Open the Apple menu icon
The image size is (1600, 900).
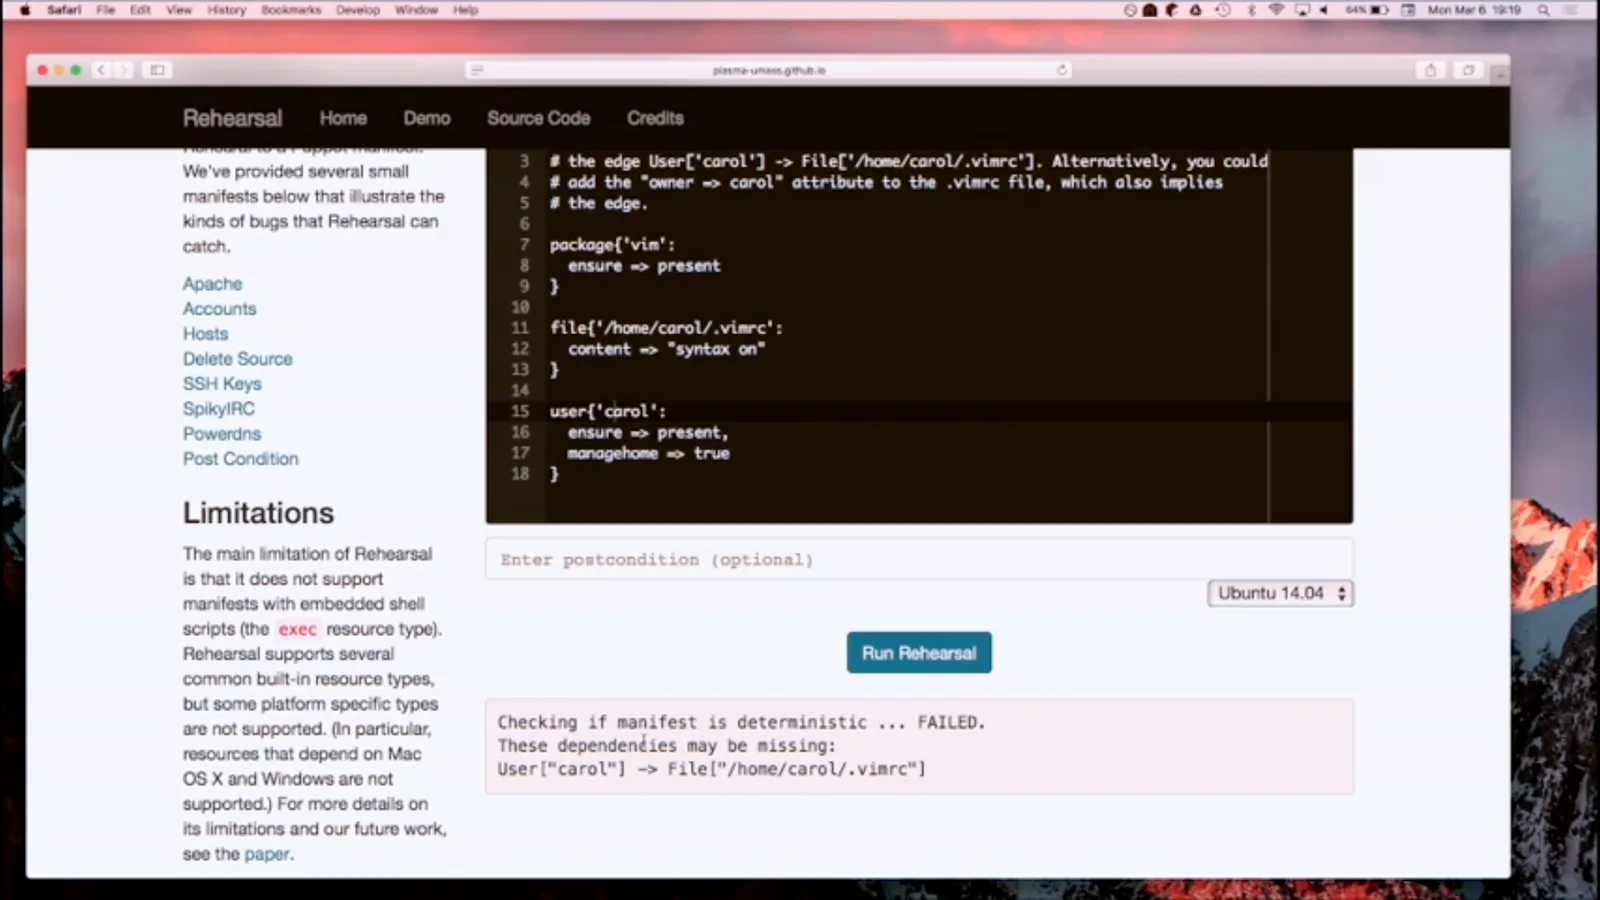pyautogui.click(x=25, y=10)
